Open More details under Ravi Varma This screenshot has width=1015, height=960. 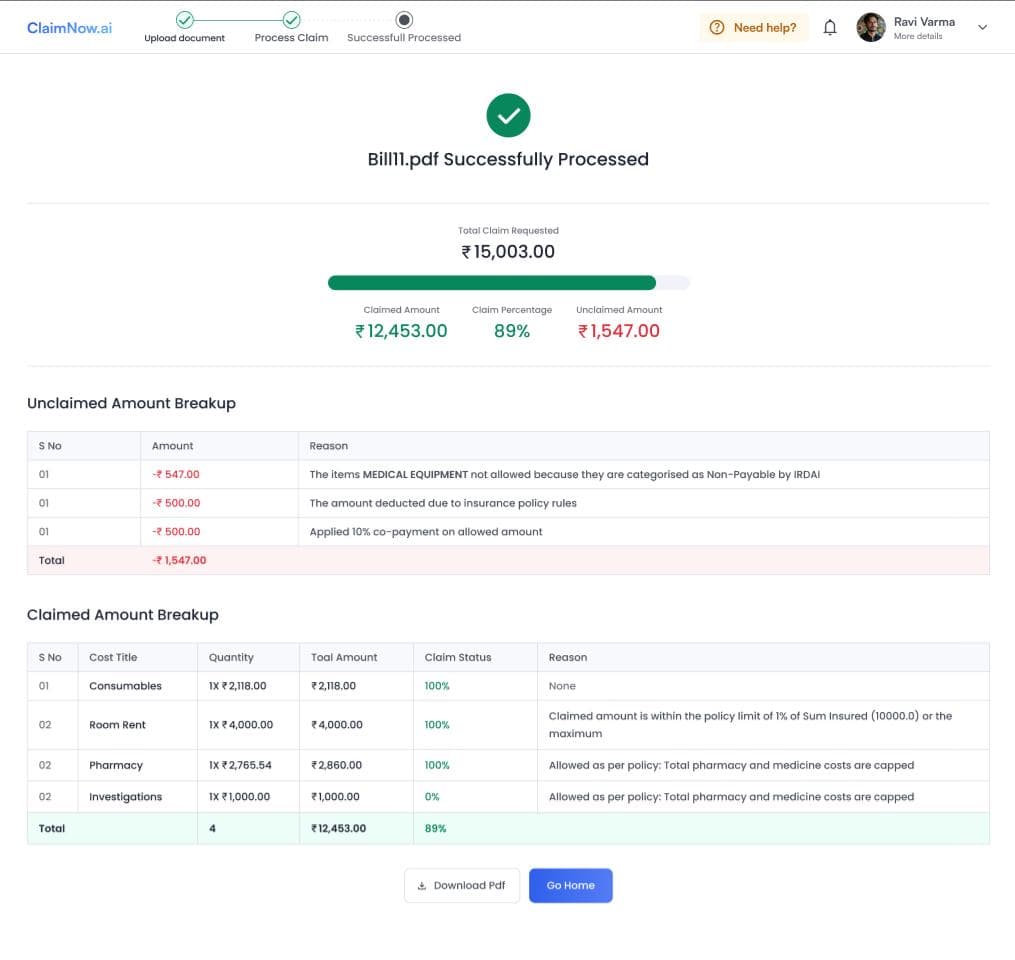(924, 33)
